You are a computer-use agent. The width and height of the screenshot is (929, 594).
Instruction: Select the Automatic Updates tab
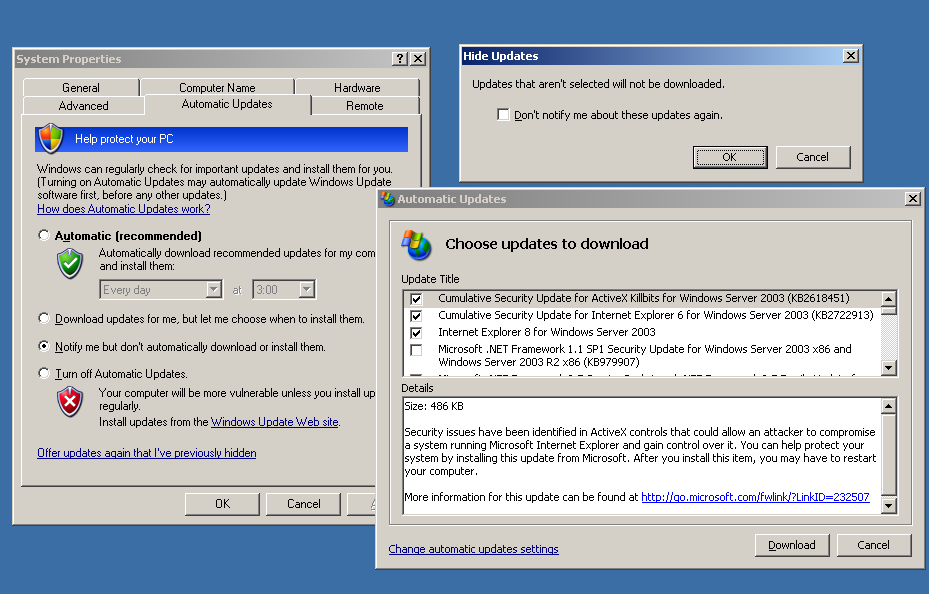228,104
